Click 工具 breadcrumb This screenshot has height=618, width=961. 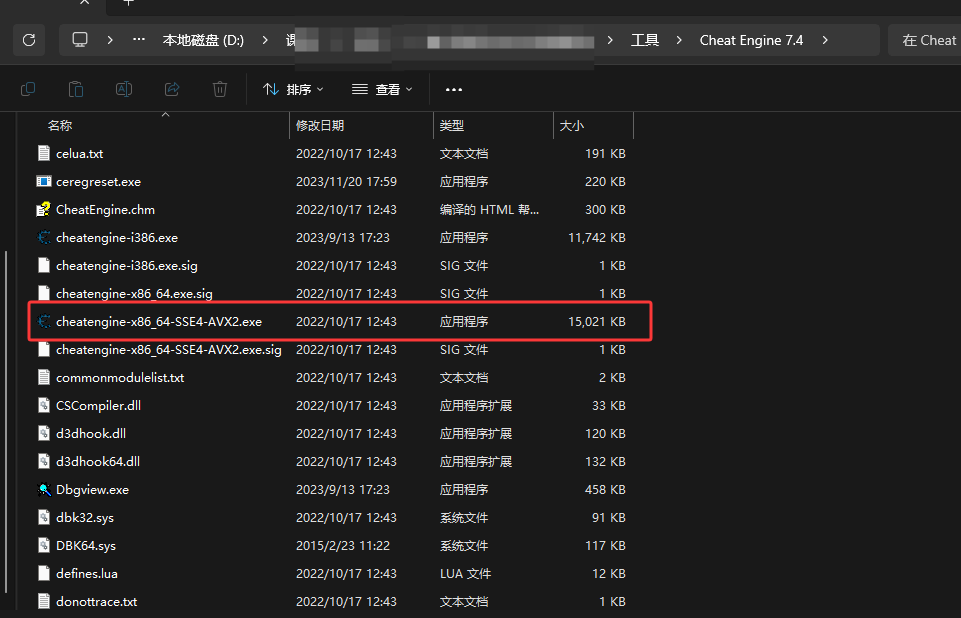645,40
